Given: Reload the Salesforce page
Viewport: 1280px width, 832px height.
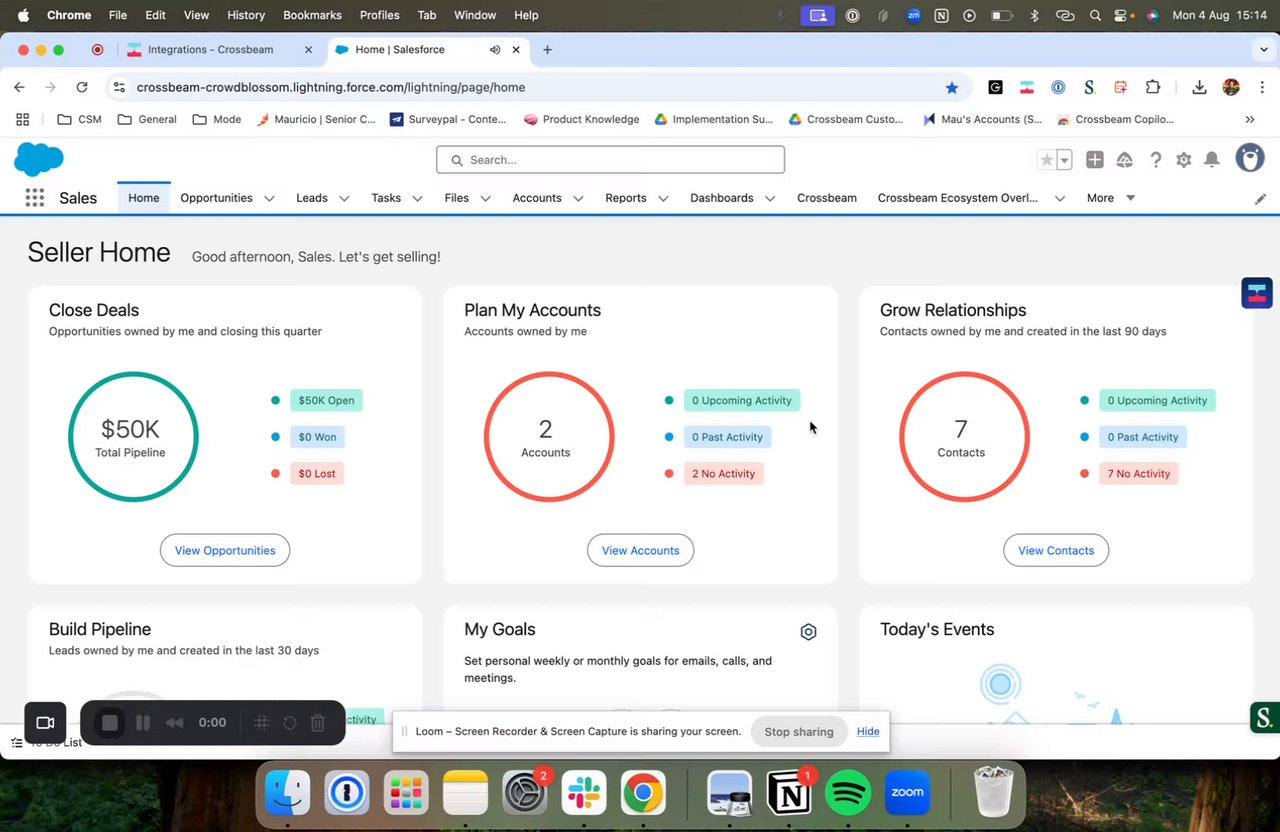Looking at the screenshot, I should point(82,87).
